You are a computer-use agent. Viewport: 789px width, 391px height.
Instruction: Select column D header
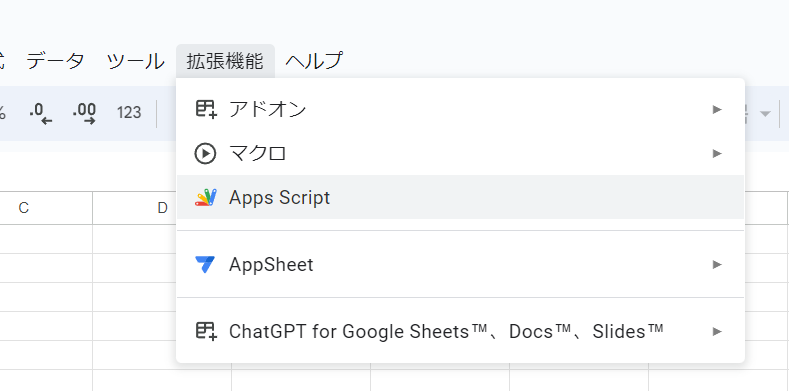coord(162,208)
